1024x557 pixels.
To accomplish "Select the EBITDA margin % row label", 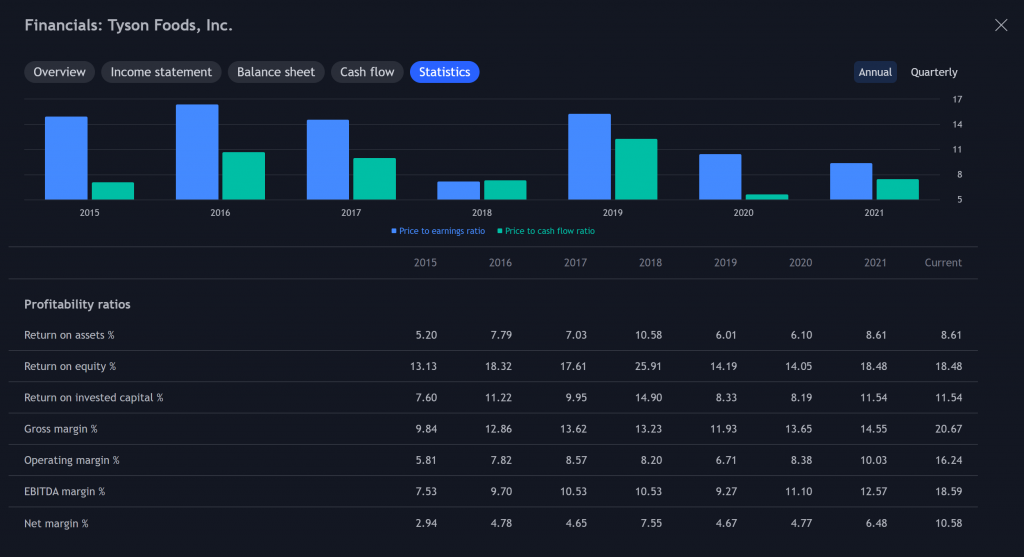I will 65,492.
